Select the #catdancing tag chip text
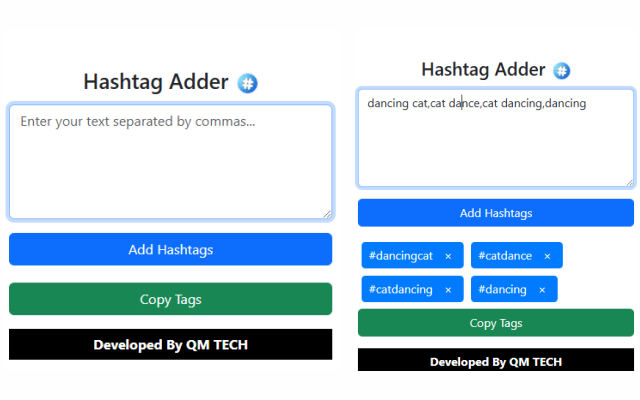 coord(401,290)
